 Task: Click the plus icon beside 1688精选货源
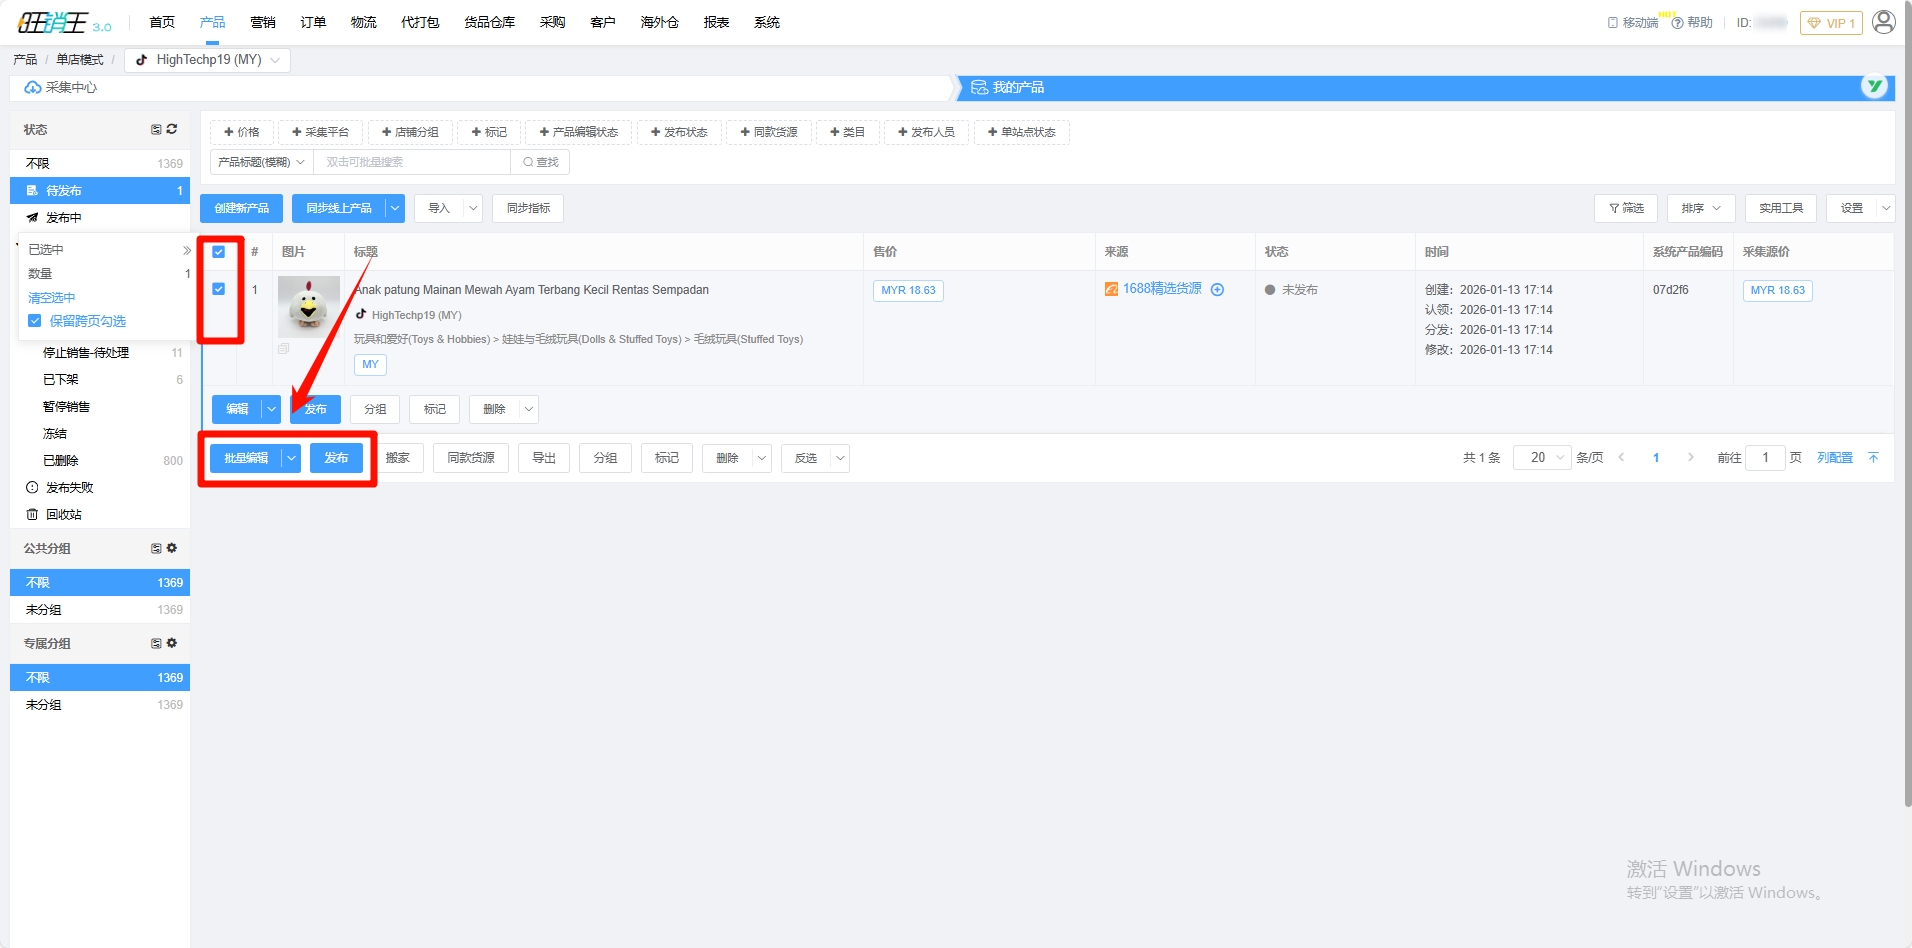[x=1217, y=290]
